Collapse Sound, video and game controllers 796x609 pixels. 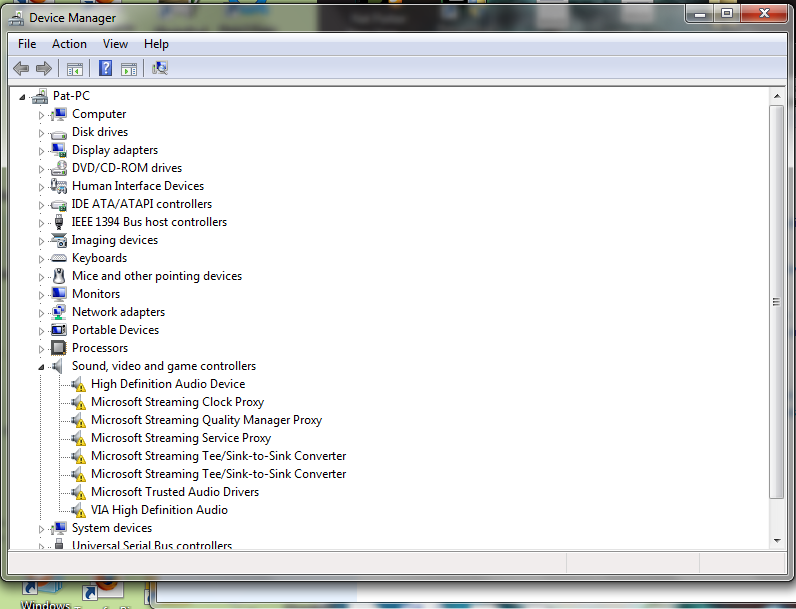point(41,367)
